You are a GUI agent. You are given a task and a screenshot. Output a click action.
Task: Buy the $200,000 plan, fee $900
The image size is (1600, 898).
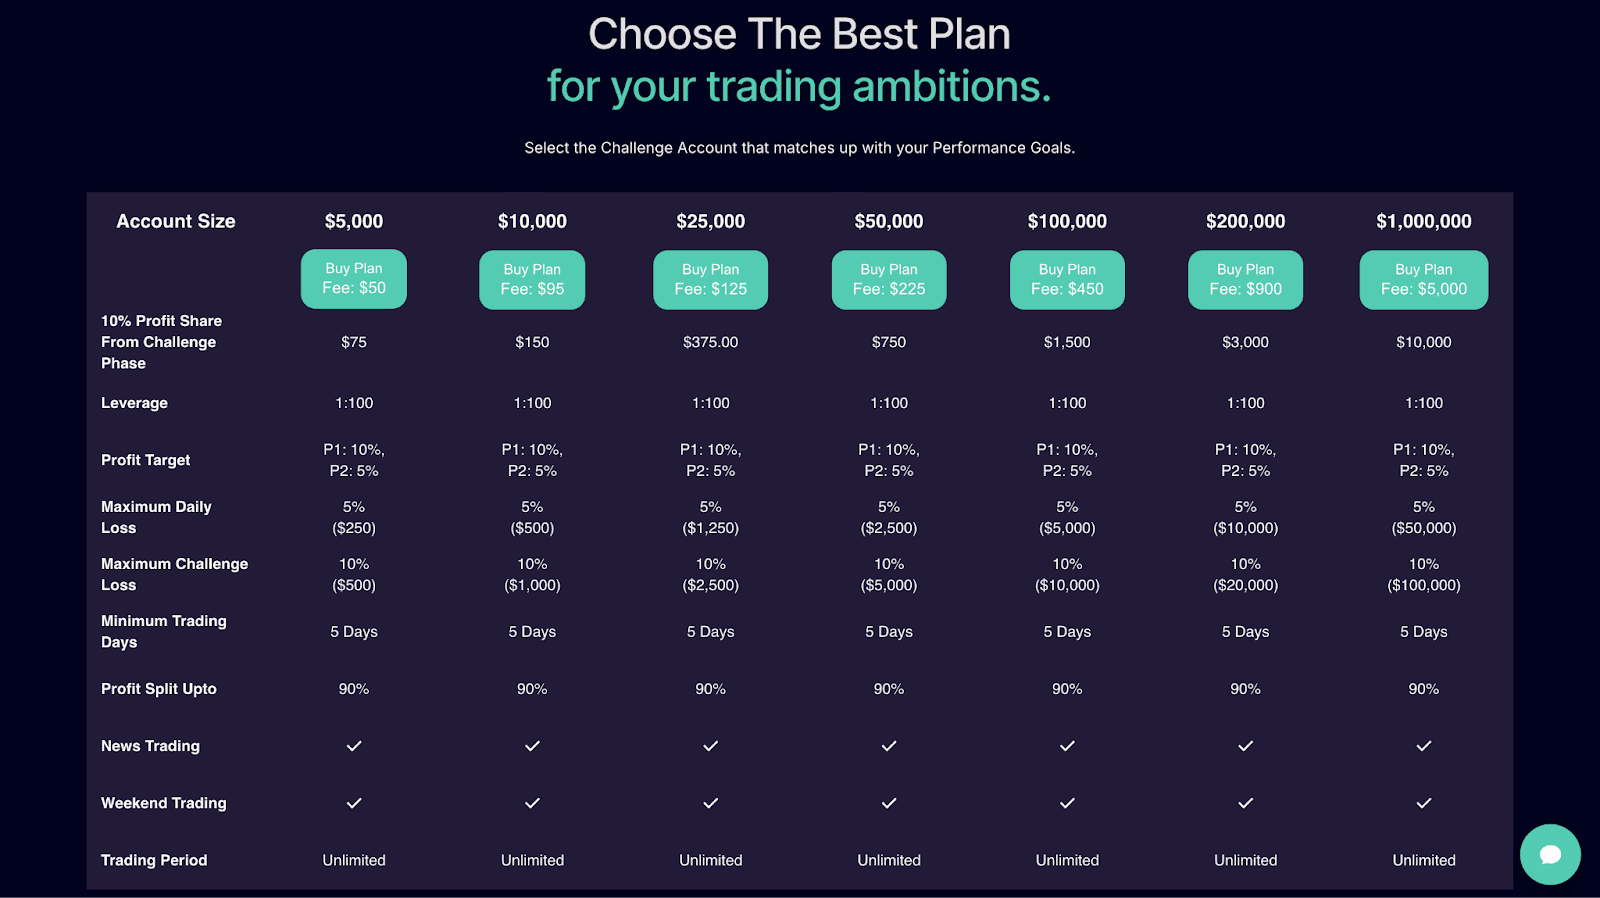pyautogui.click(x=1246, y=280)
